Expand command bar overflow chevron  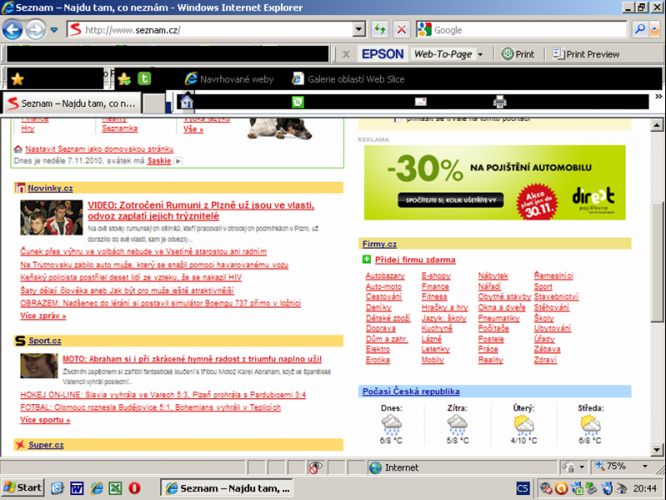(658, 97)
